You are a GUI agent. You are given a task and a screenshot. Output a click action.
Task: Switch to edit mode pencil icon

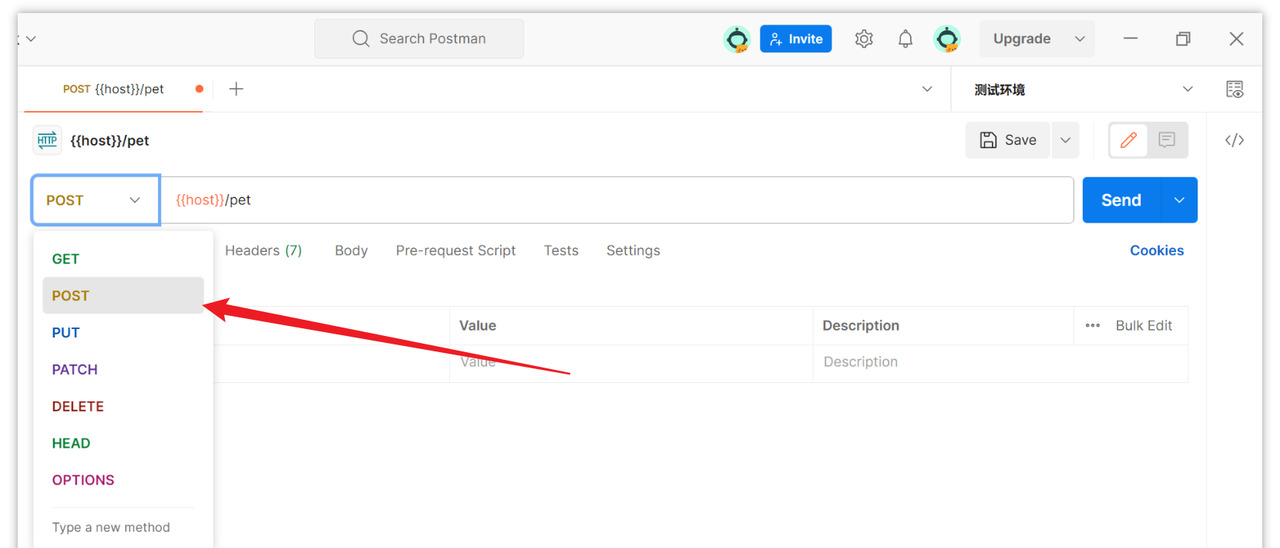click(x=1129, y=140)
